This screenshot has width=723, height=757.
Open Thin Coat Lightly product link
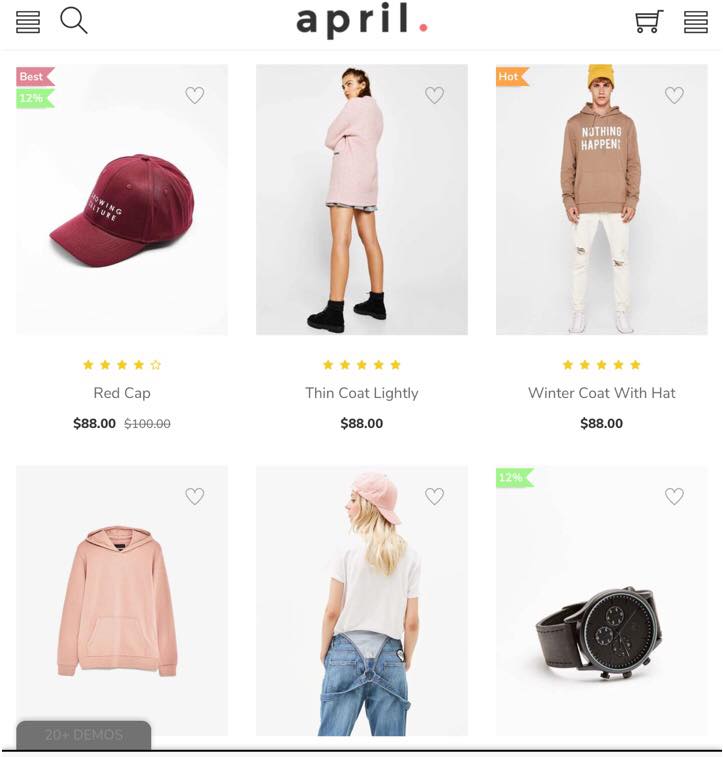coord(362,393)
